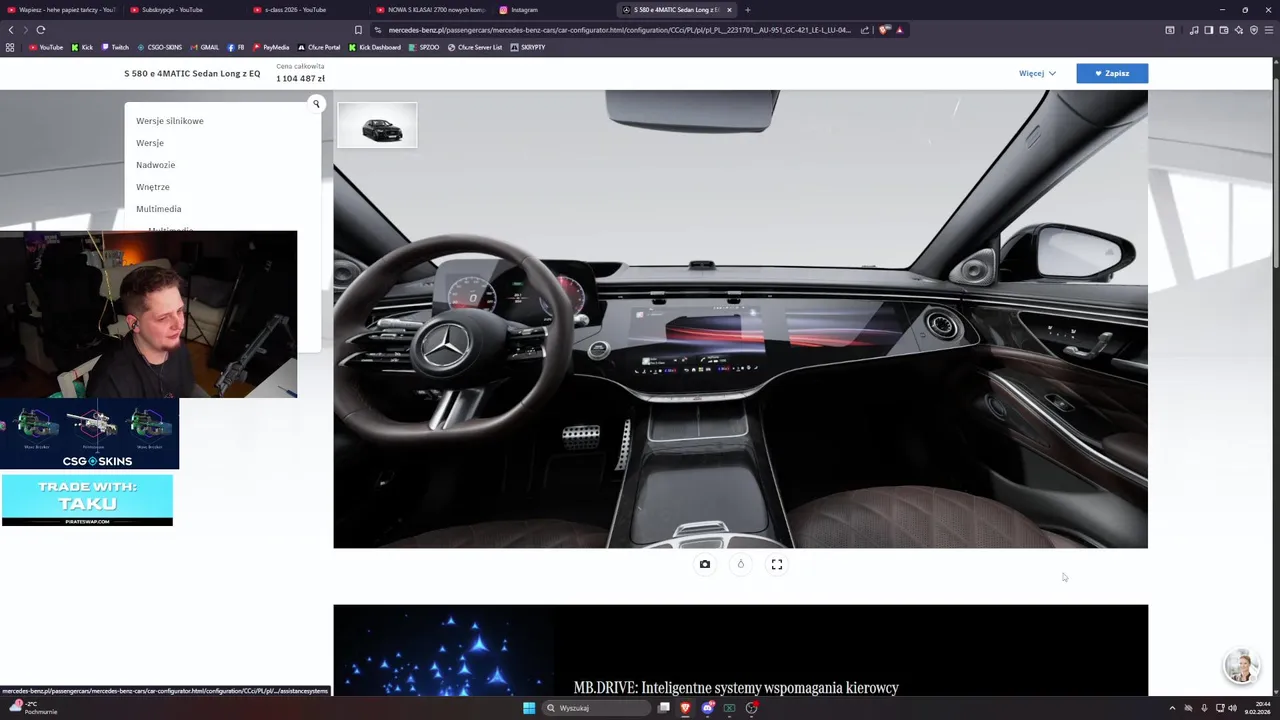Expand the Więcej dropdown
The image size is (1280, 720).
(1037, 73)
